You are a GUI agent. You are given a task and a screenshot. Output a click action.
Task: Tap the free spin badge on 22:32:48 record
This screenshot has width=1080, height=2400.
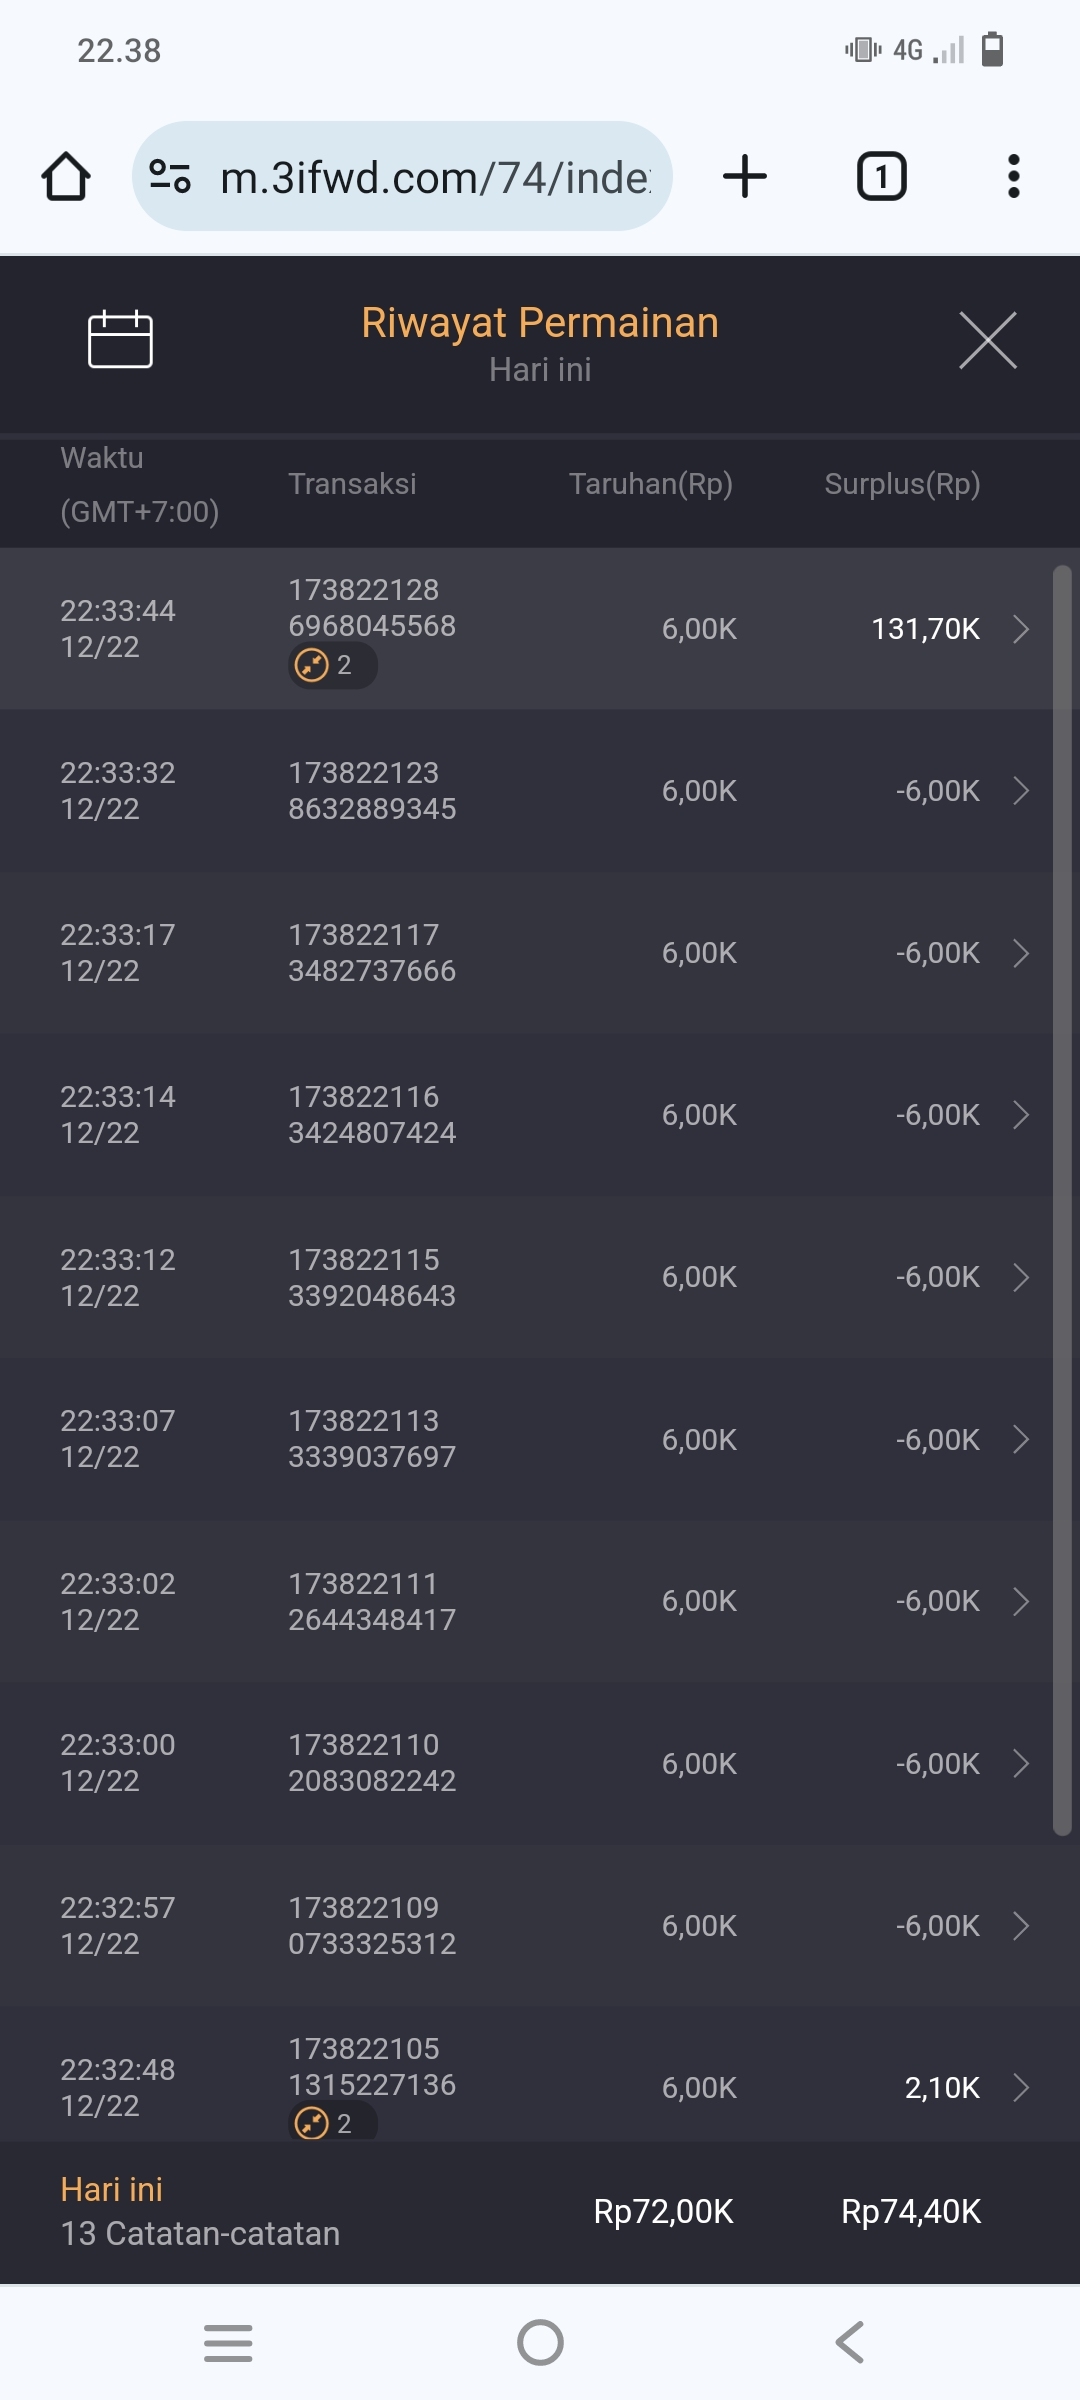pyautogui.click(x=331, y=2122)
